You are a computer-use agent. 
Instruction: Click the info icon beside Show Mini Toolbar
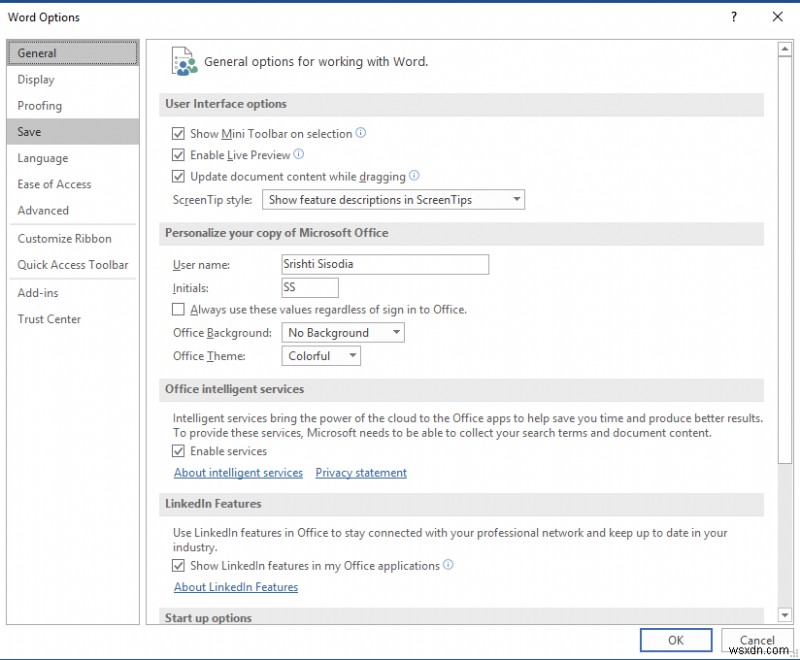tap(361, 133)
